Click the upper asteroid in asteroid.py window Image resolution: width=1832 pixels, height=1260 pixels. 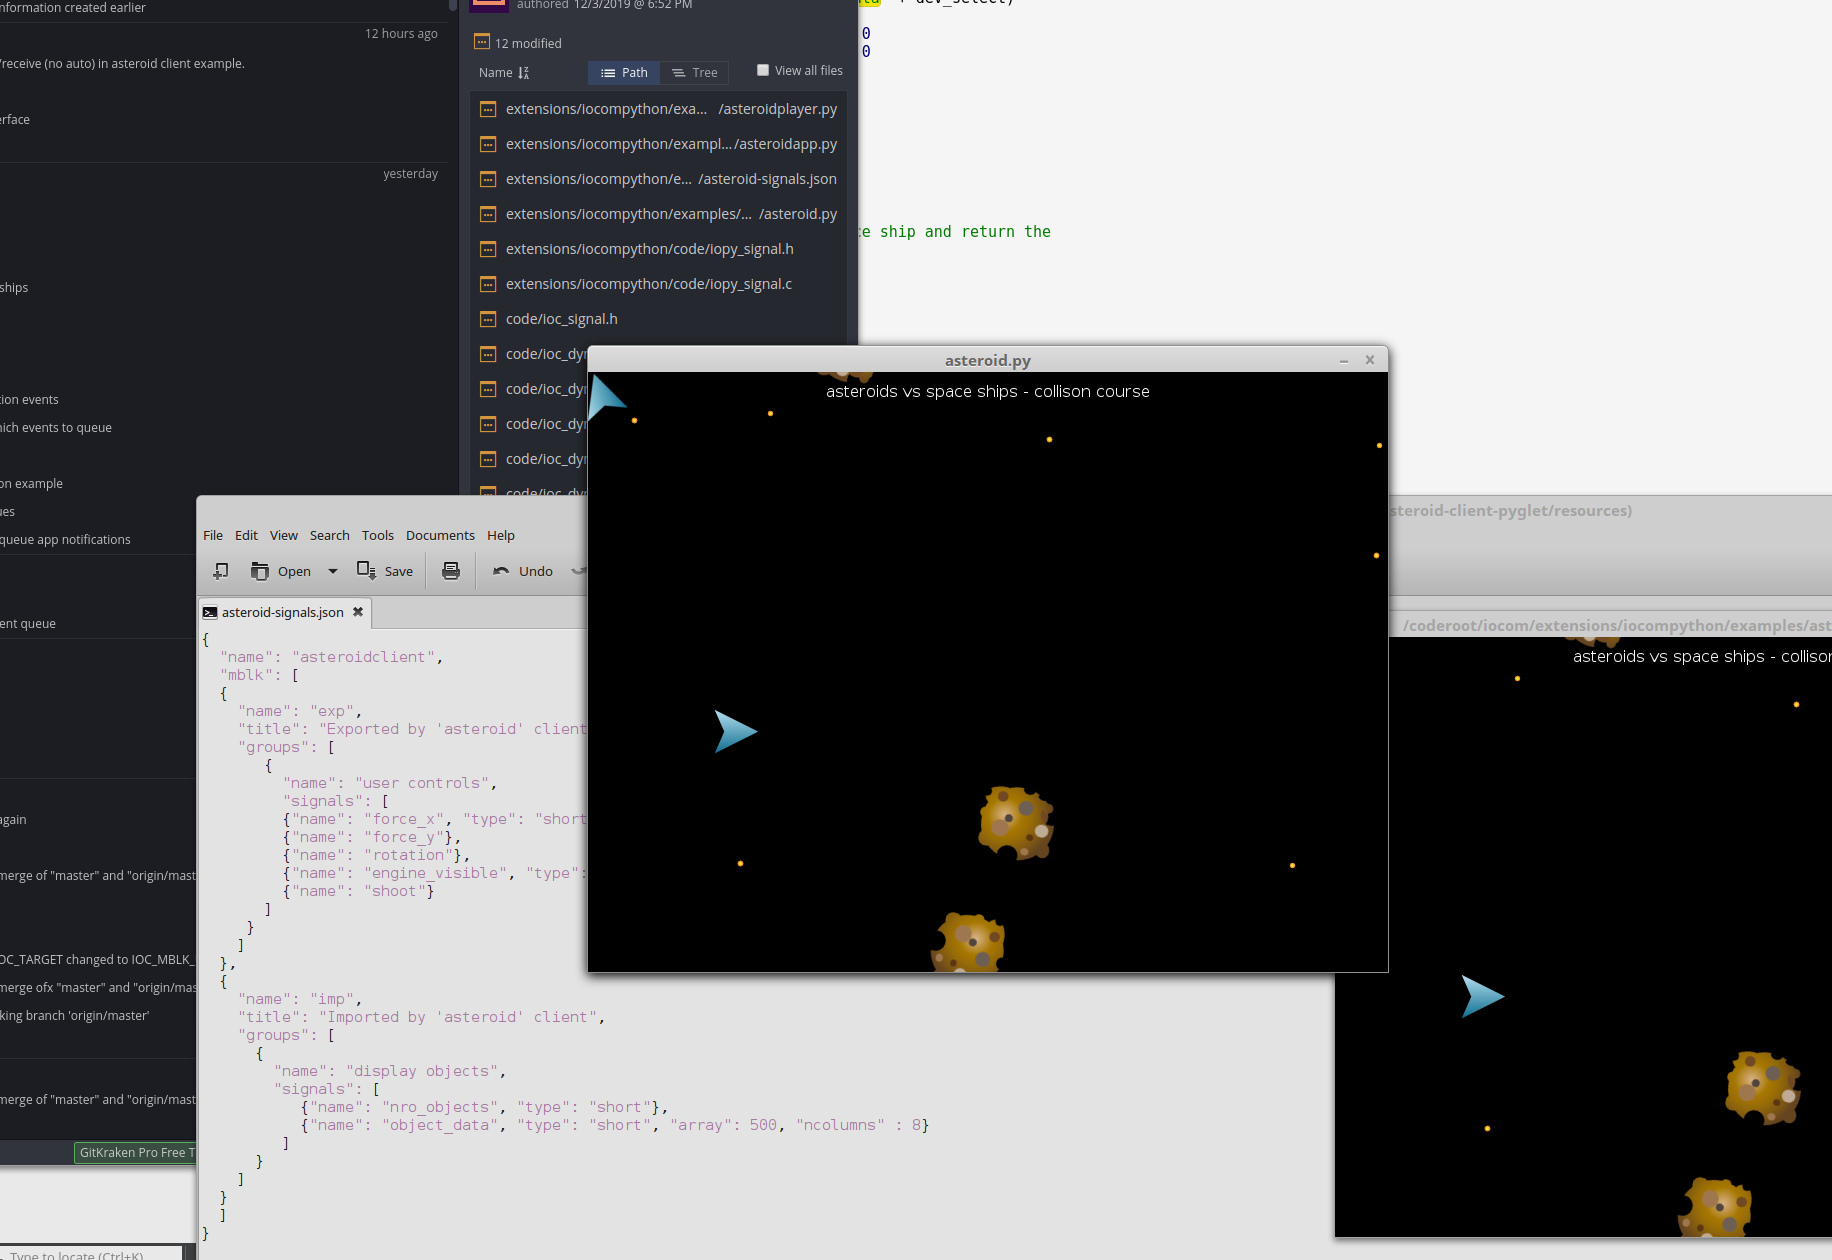point(1016,823)
